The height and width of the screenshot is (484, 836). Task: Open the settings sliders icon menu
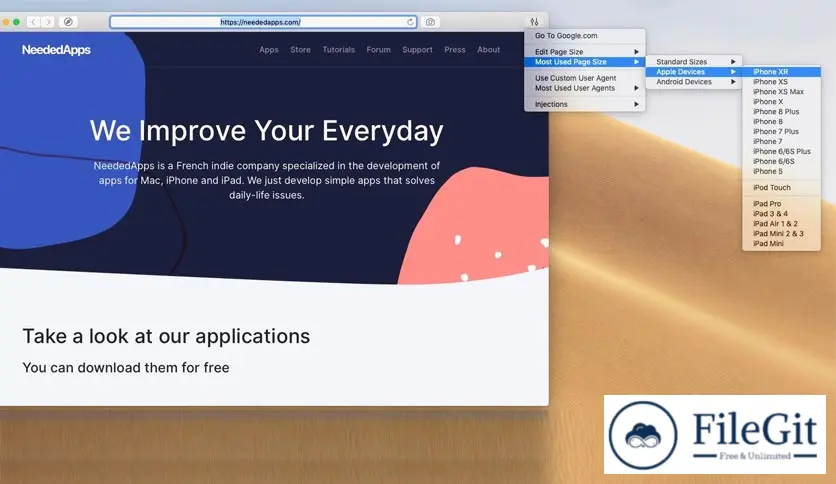point(534,22)
